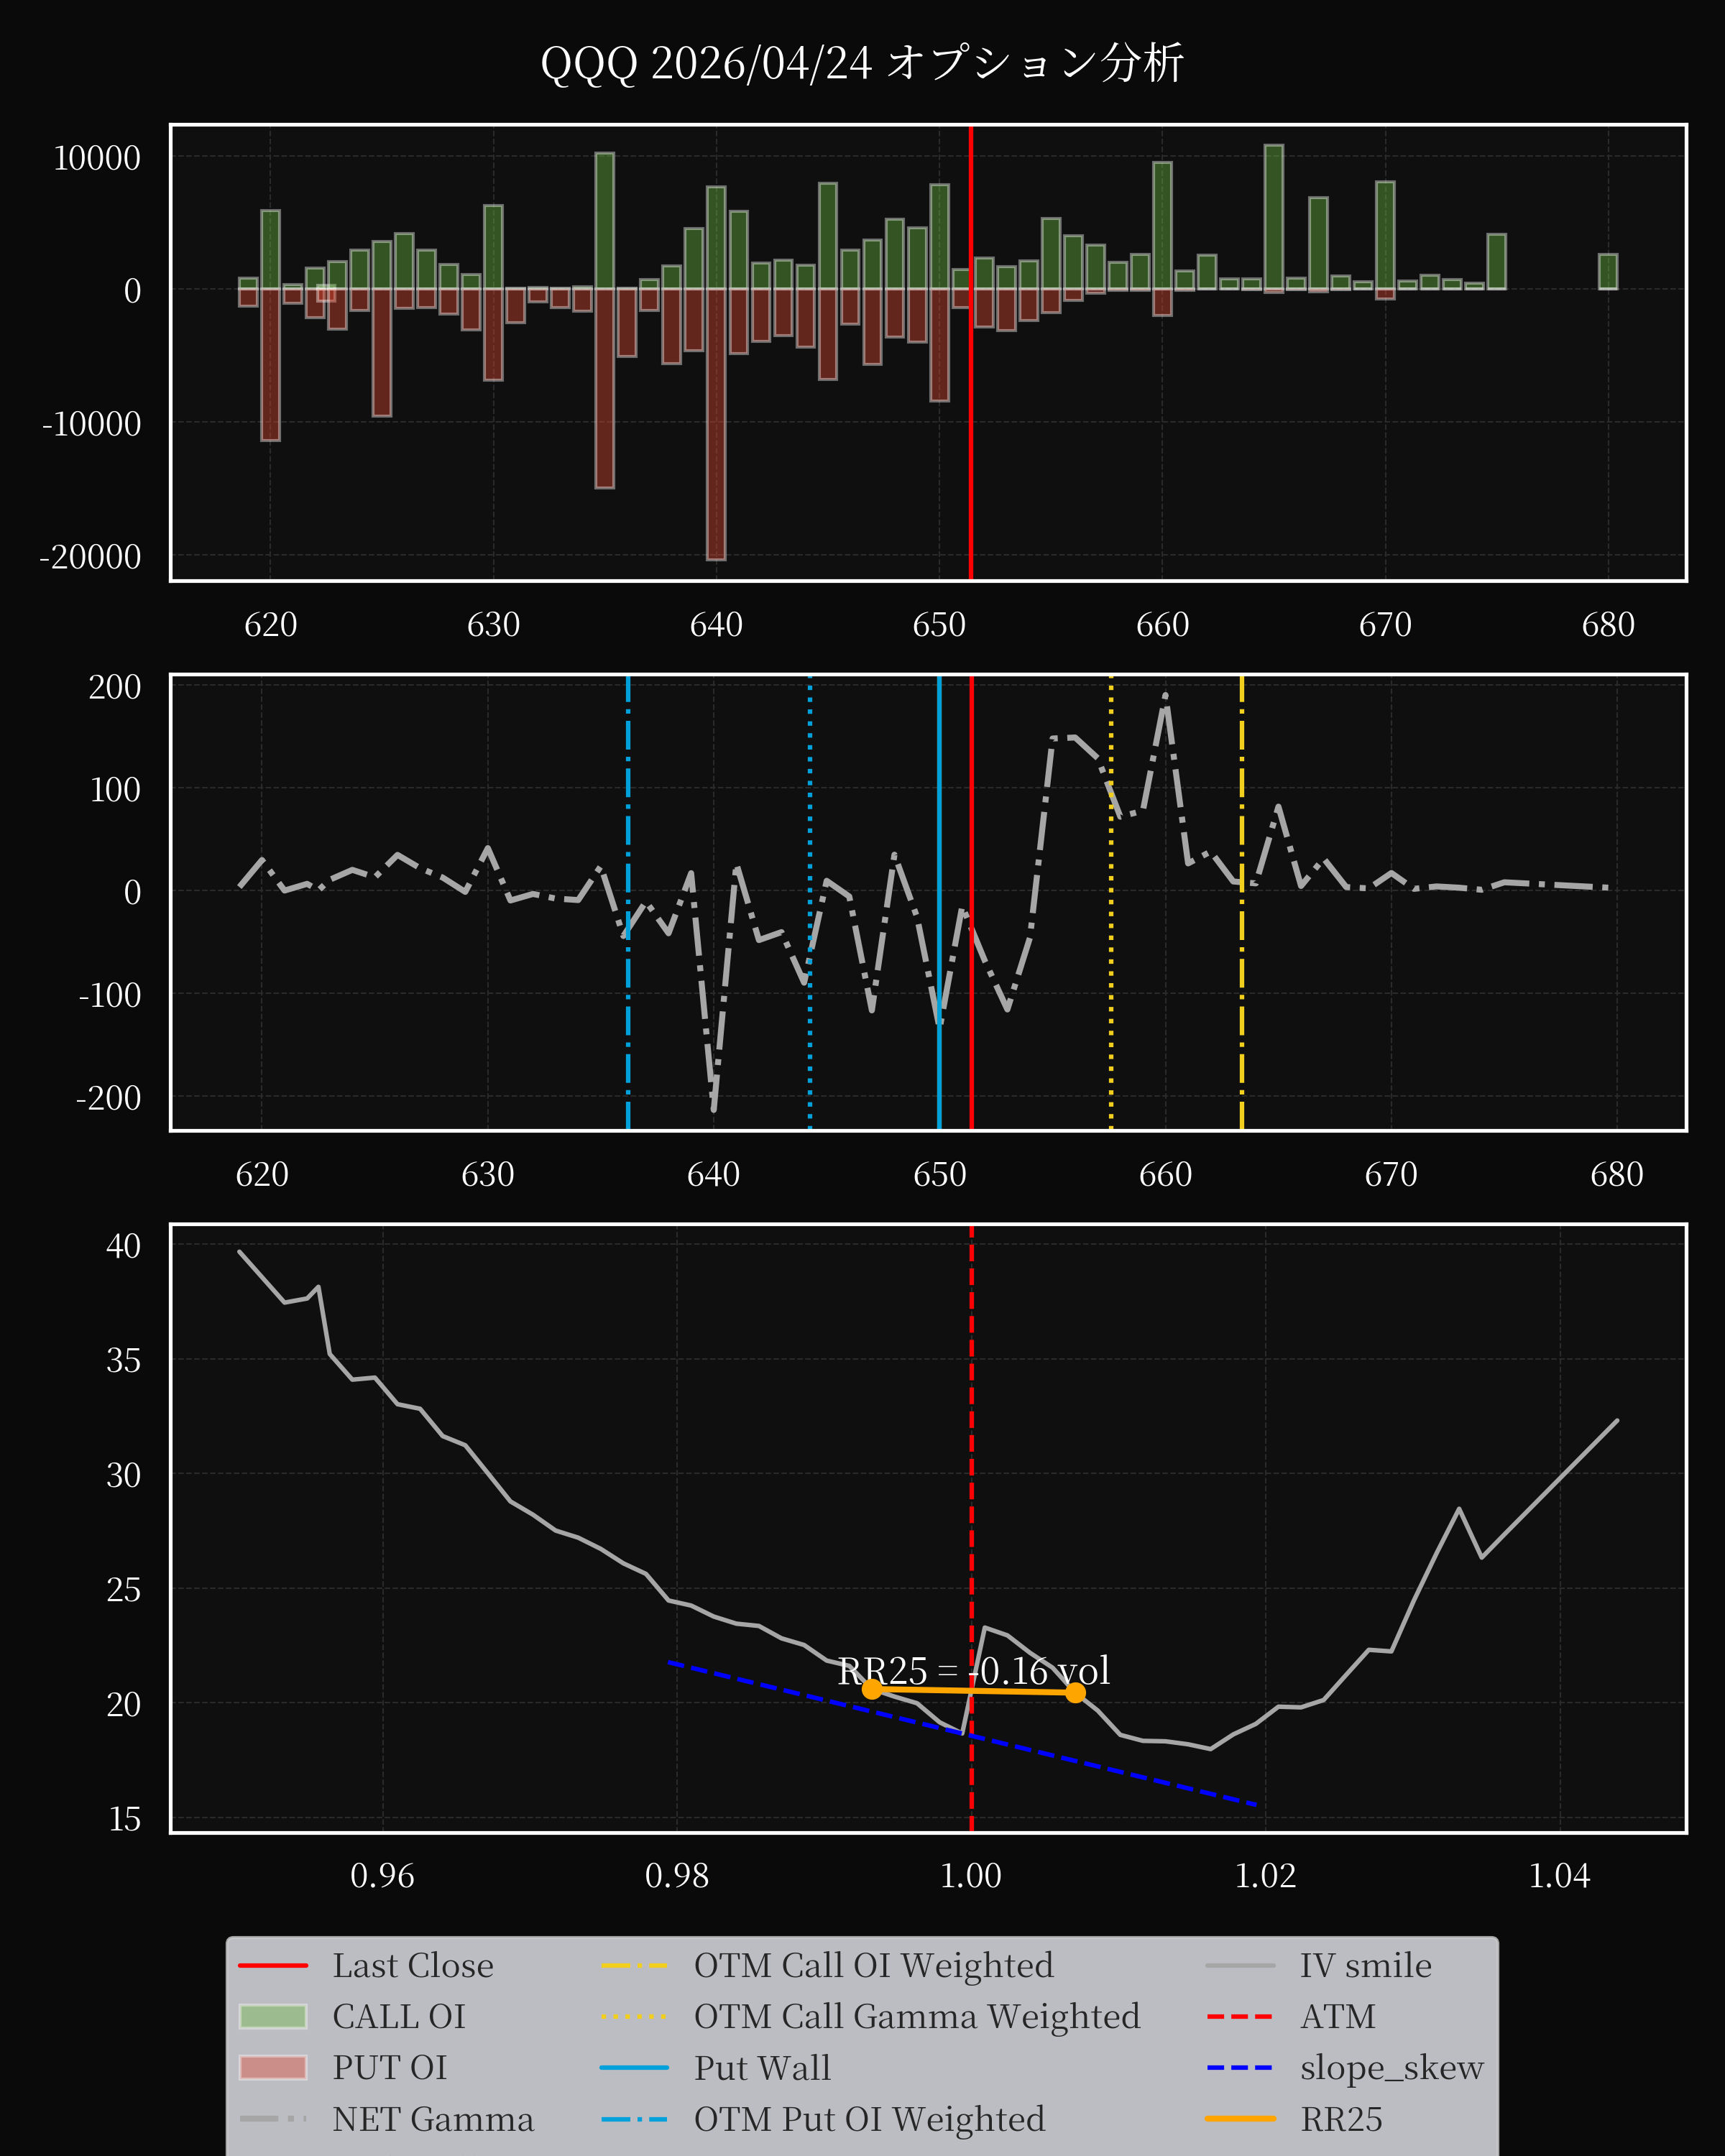Click the gray IV smile legend line sample
Image resolution: width=1725 pixels, height=2156 pixels.
(1240, 1966)
